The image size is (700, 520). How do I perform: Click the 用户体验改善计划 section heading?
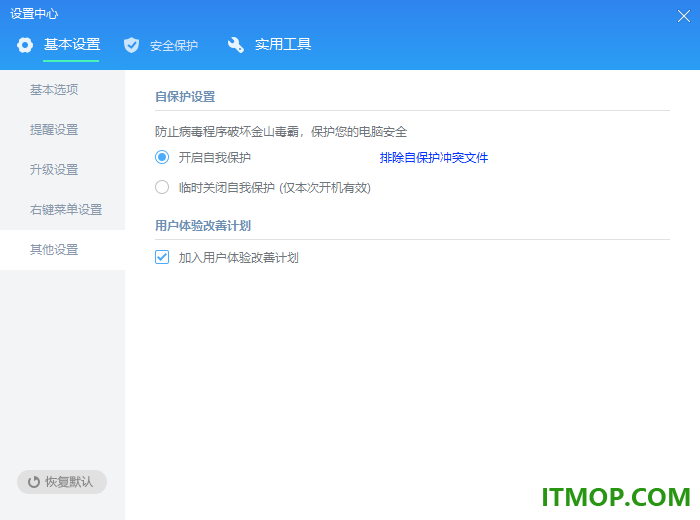point(203,226)
